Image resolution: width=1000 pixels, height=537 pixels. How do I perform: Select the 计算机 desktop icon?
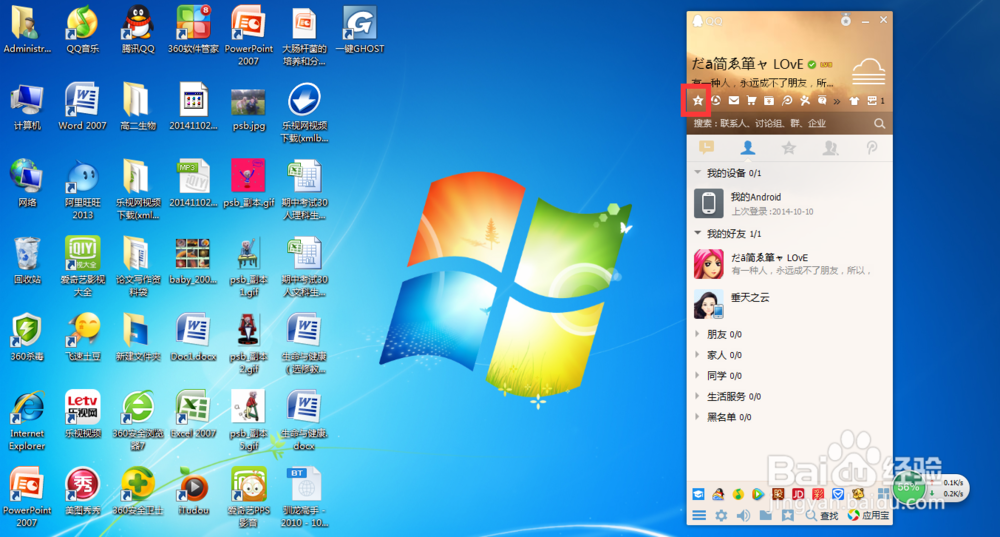(x=27, y=106)
